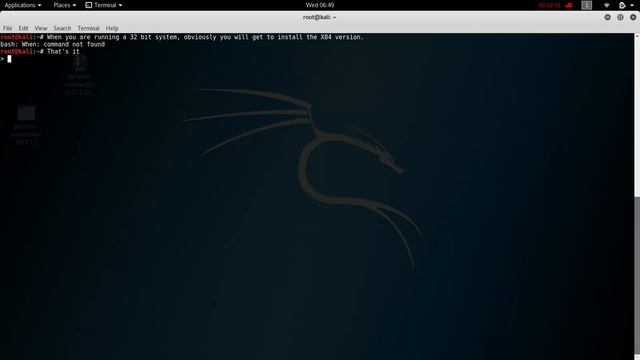Open the View menu
Screen dimensions: 640x360
coord(41,28)
